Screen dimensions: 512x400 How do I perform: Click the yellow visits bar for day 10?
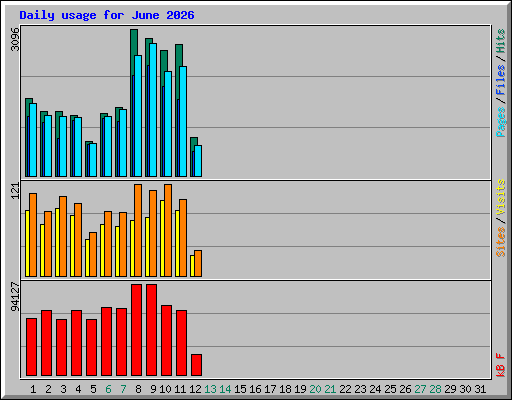pyautogui.click(x=162, y=238)
